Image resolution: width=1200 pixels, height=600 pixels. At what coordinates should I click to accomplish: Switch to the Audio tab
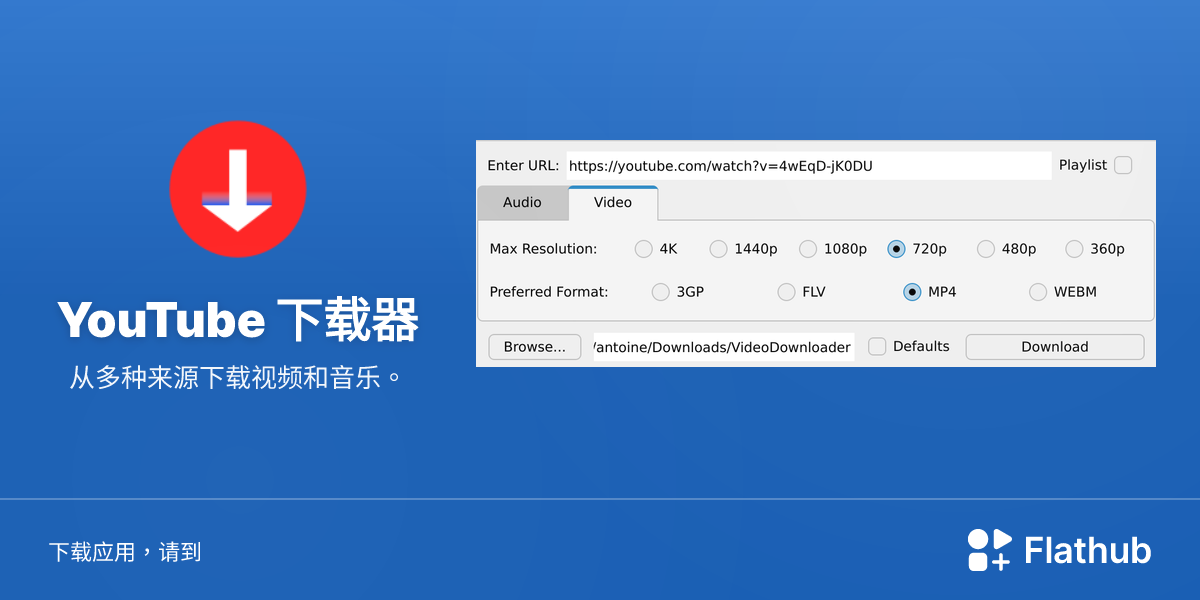point(522,202)
